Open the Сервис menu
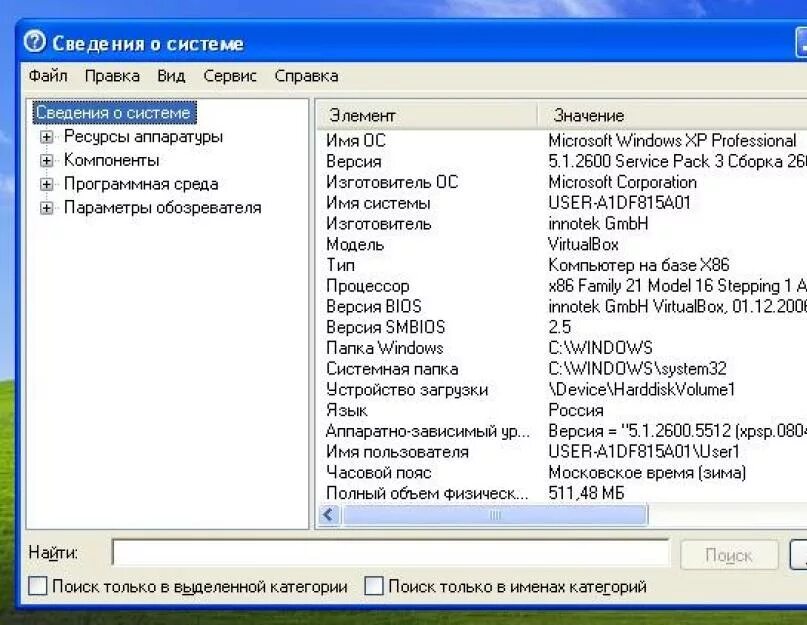The height and width of the screenshot is (625, 807). (x=230, y=76)
